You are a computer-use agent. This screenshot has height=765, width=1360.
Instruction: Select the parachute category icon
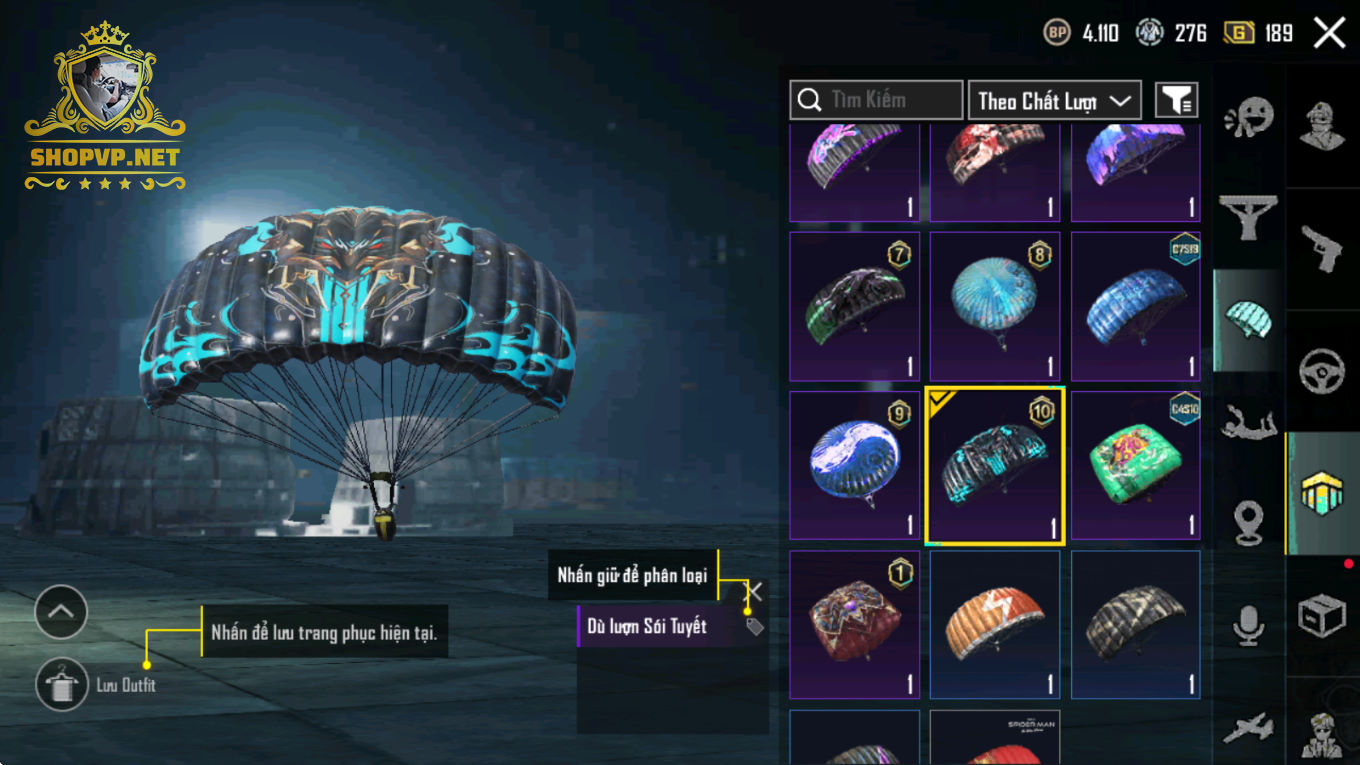point(1249,320)
